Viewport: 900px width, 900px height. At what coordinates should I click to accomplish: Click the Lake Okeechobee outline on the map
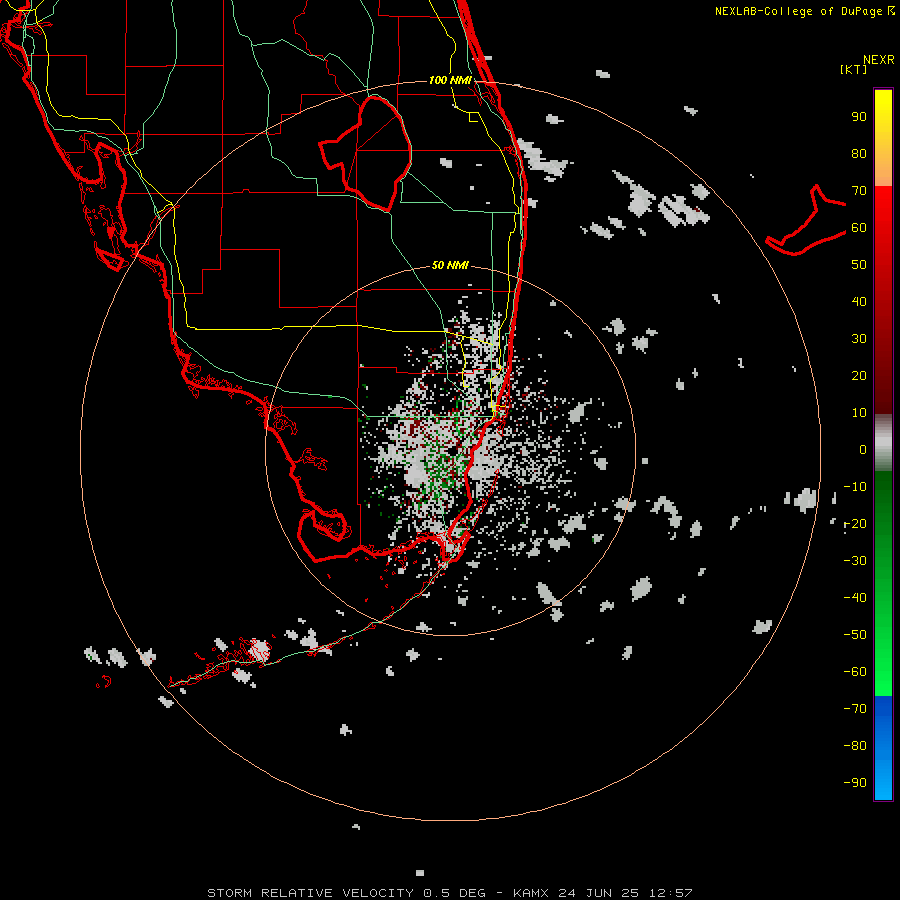coord(366,152)
